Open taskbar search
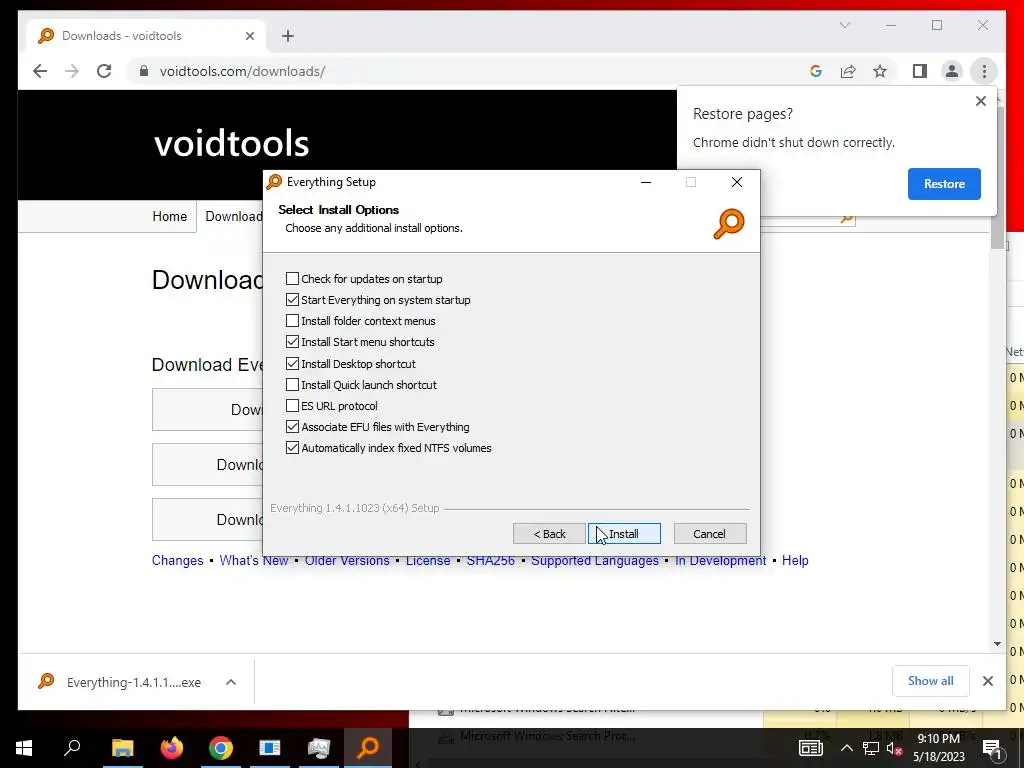Image resolution: width=1024 pixels, height=768 pixels. click(72, 748)
